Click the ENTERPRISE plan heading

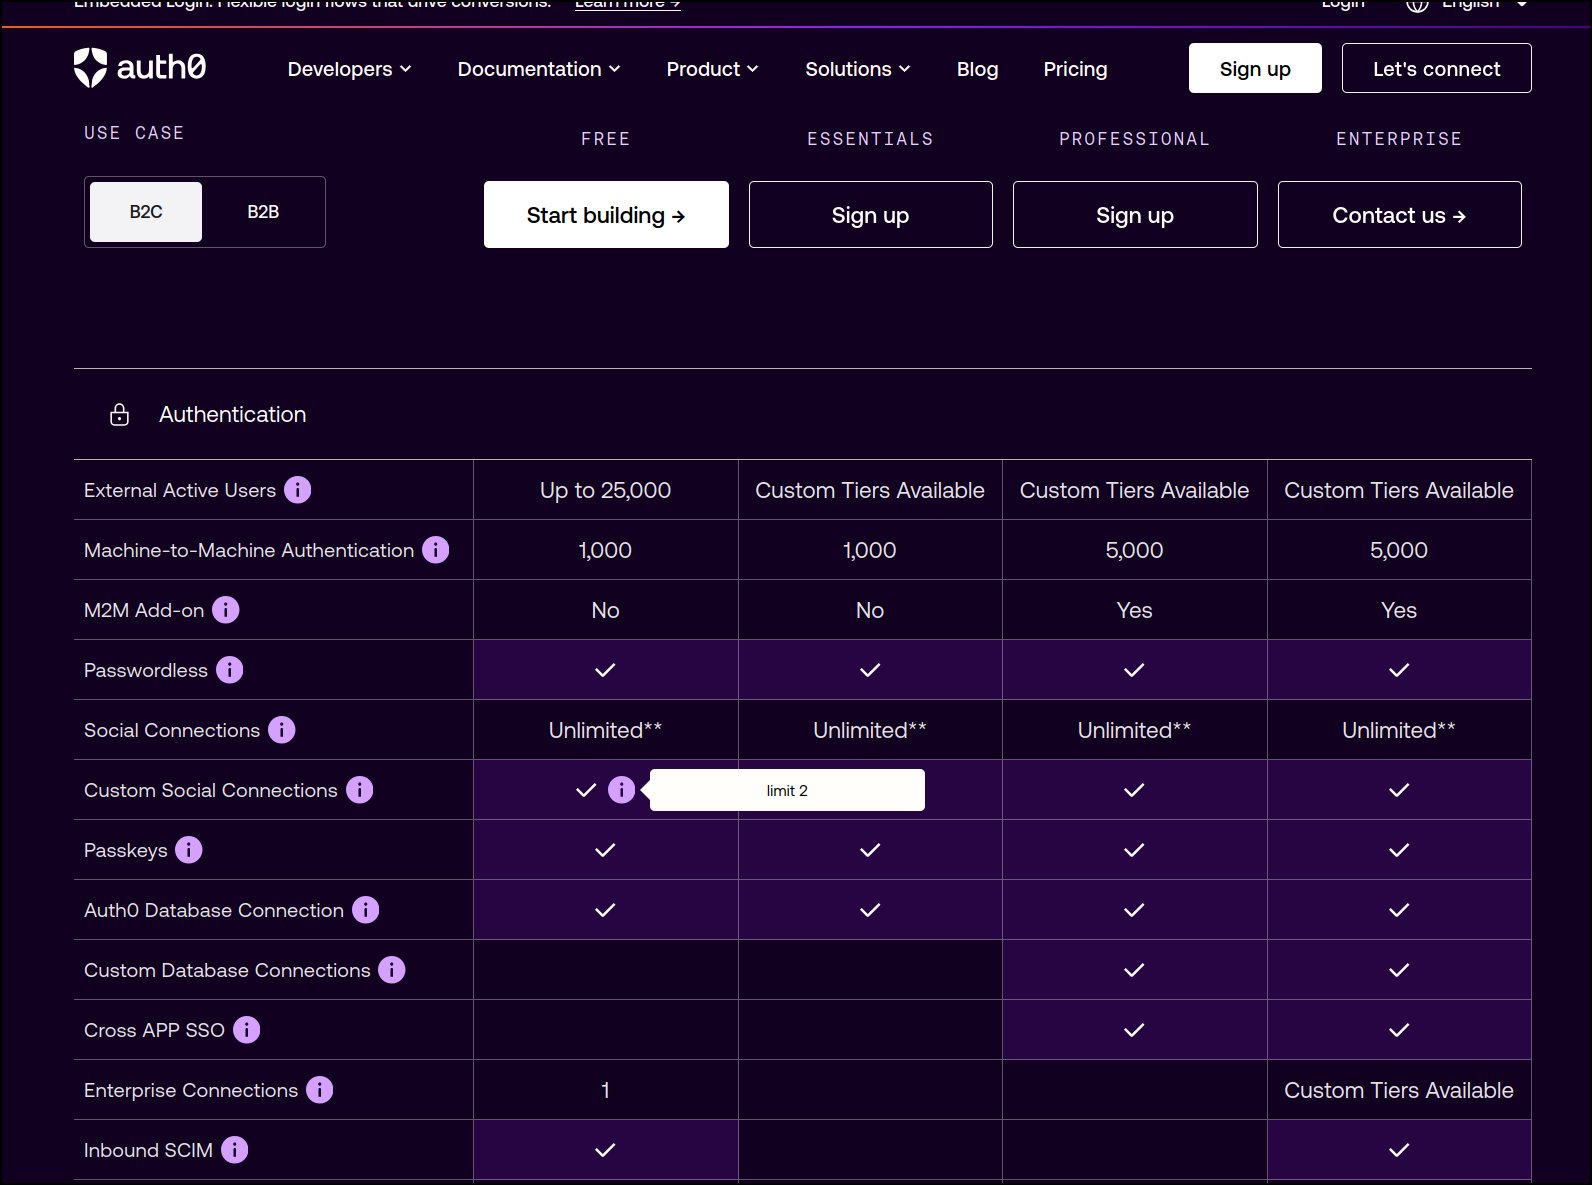click(1399, 139)
